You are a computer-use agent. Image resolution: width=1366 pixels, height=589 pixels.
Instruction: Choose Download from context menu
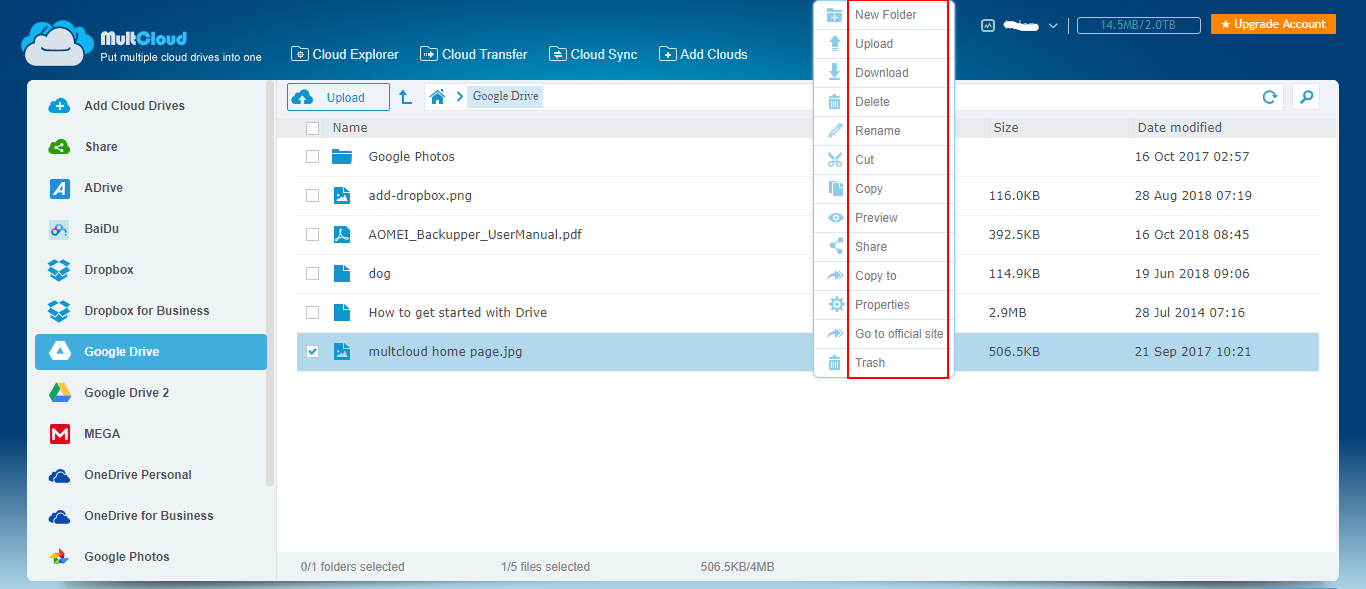click(x=884, y=73)
